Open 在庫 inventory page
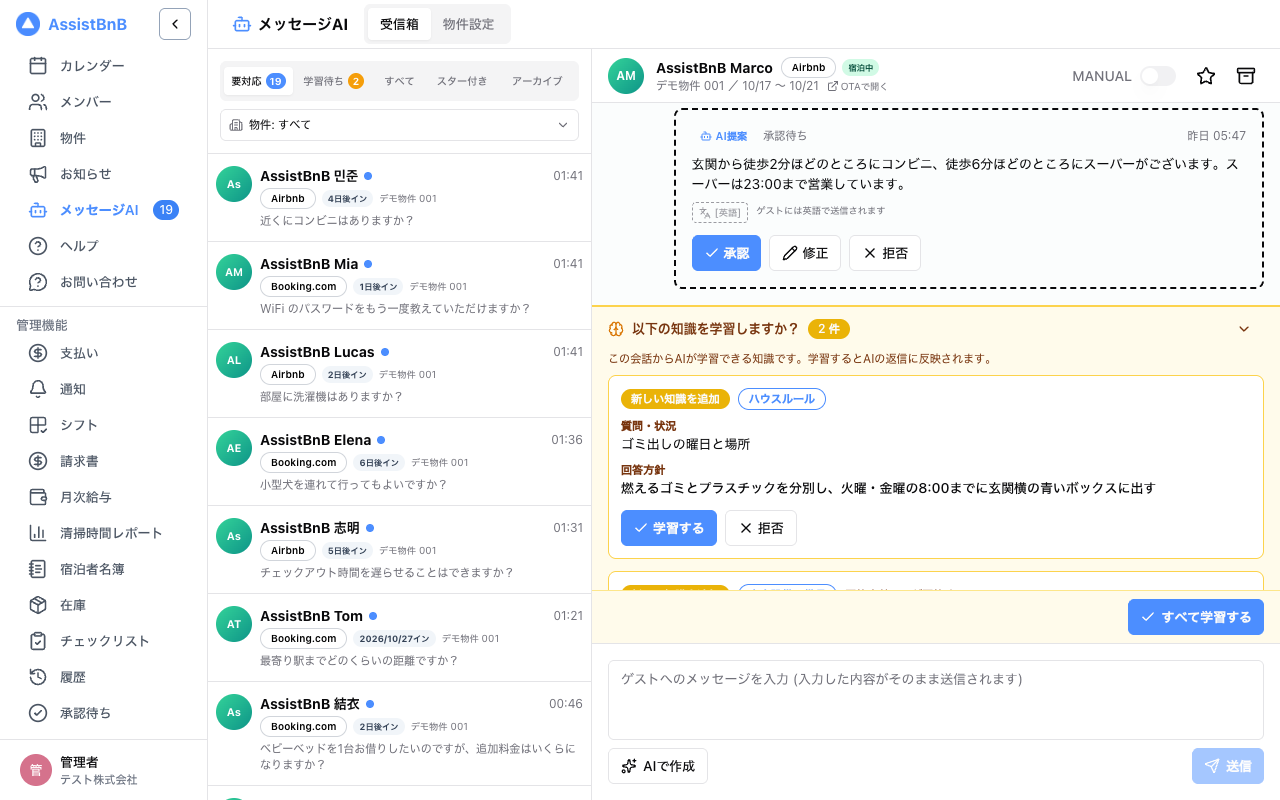 (104, 605)
